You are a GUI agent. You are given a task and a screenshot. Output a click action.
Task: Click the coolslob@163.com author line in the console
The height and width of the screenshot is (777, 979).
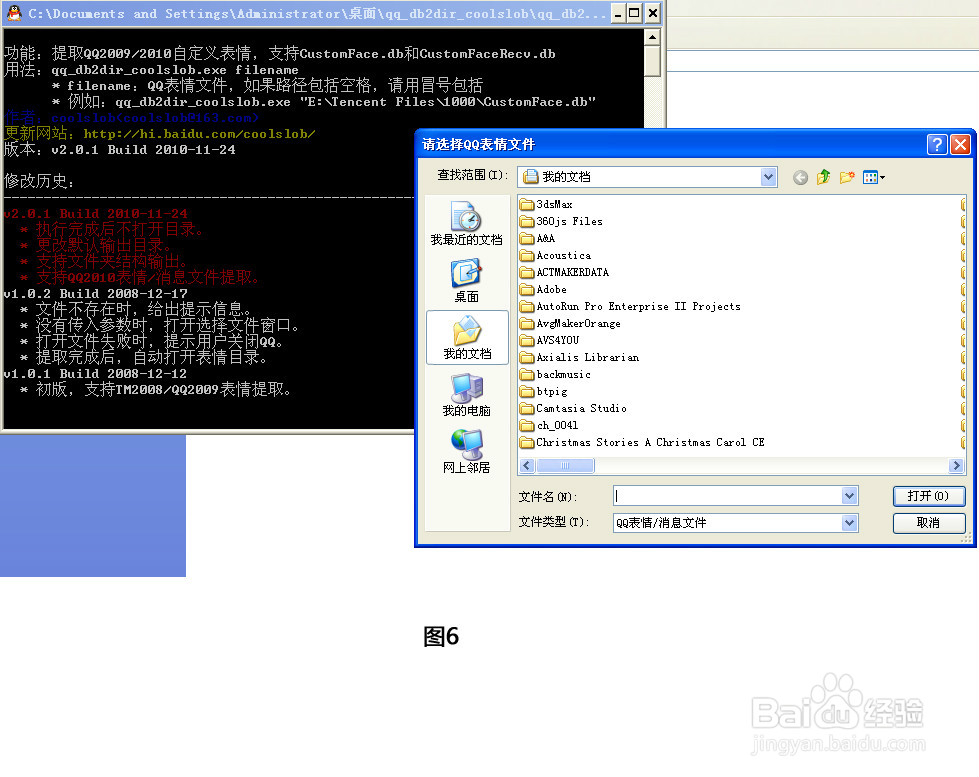[x=131, y=117]
